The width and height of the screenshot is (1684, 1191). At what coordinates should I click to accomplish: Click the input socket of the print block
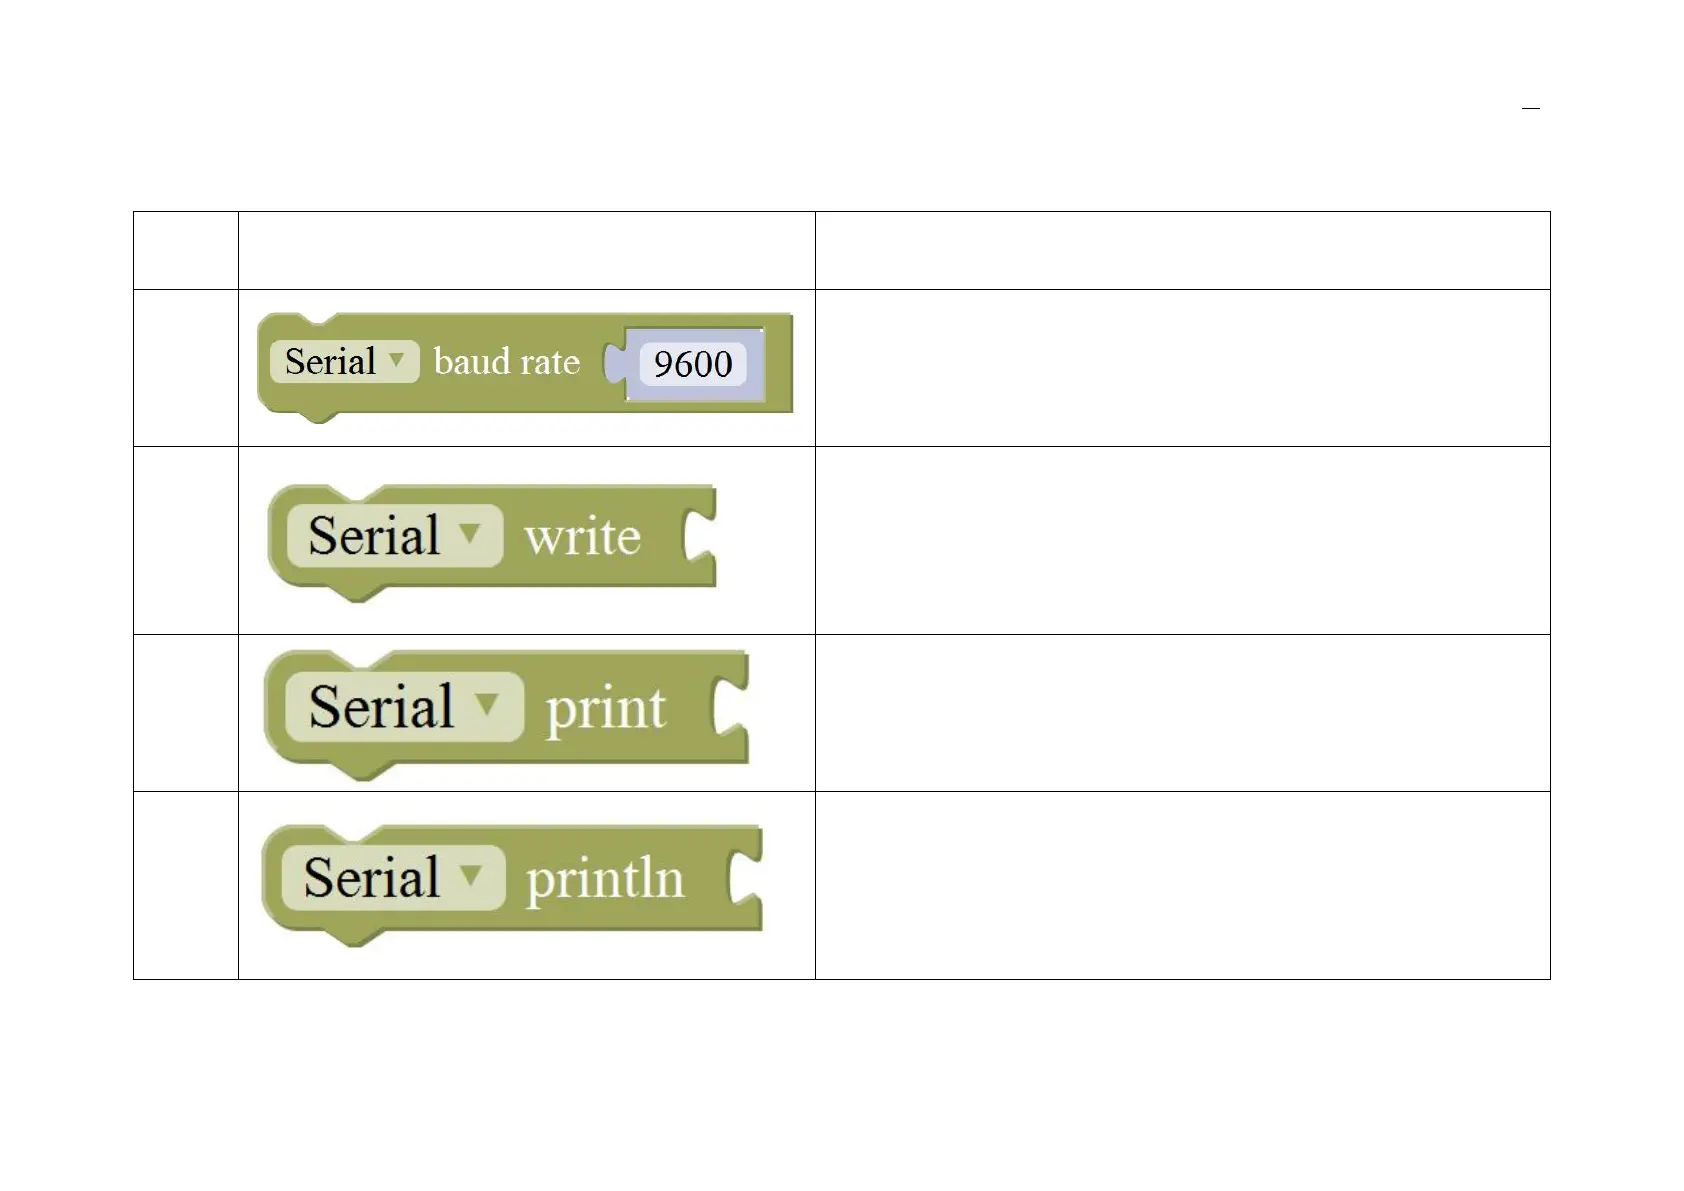(x=731, y=708)
